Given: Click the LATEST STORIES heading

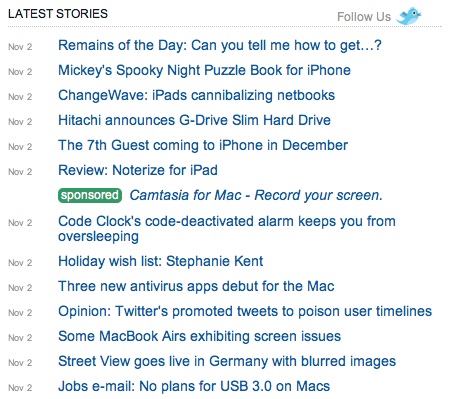Looking at the screenshot, I should click(x=58, y=14).
